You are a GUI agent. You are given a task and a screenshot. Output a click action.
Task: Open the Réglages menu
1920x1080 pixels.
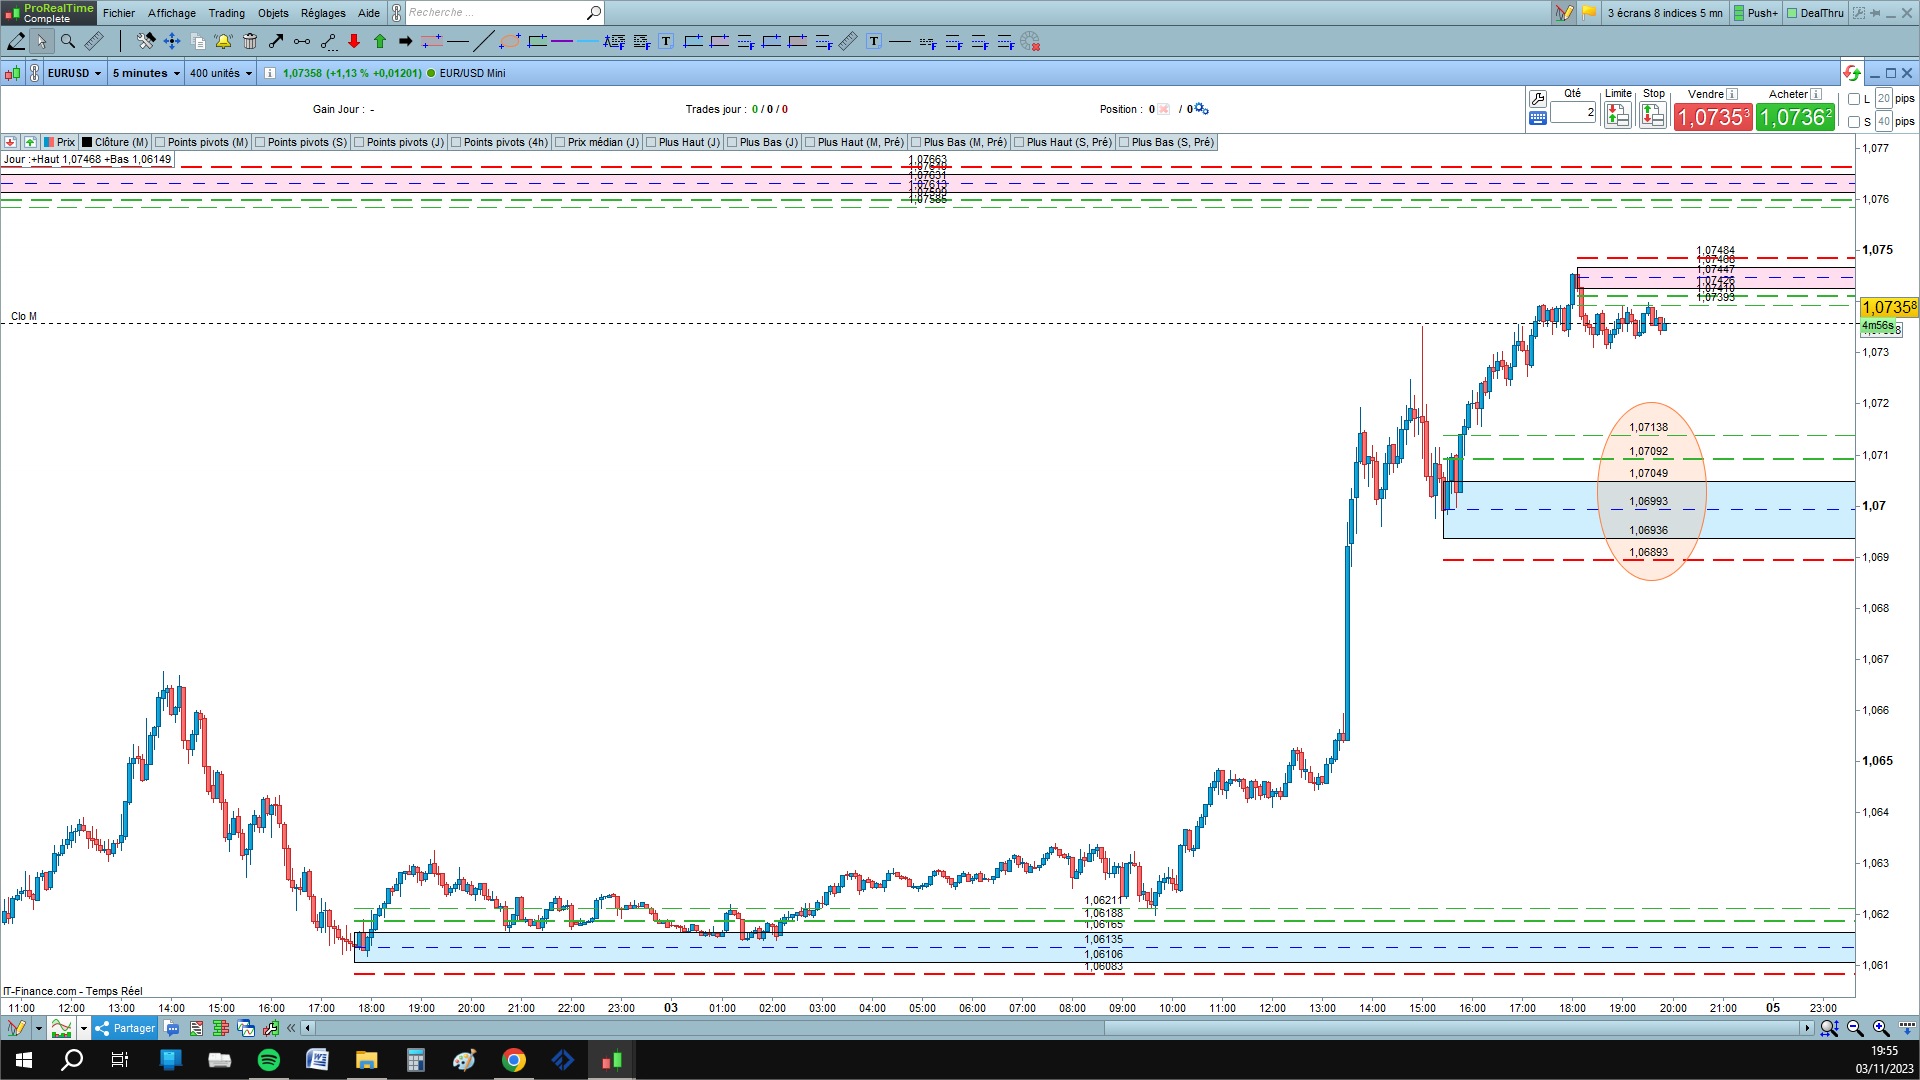click(x=323, y=13)
